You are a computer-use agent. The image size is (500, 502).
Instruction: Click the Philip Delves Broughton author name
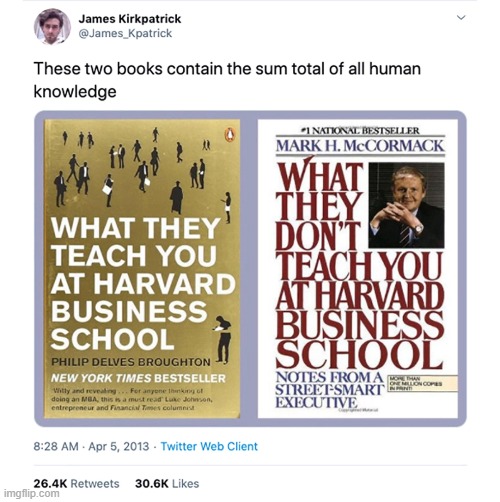point(131,362)
